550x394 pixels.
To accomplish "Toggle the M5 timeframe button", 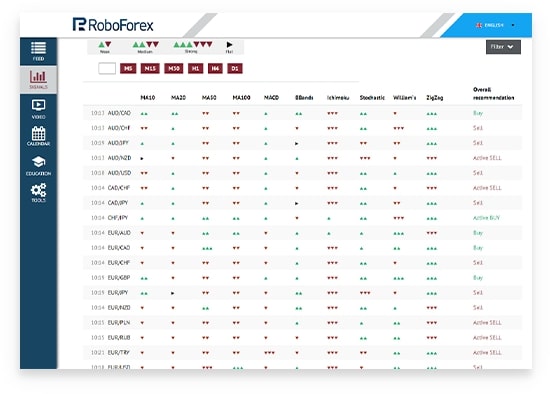I will 128,68.
